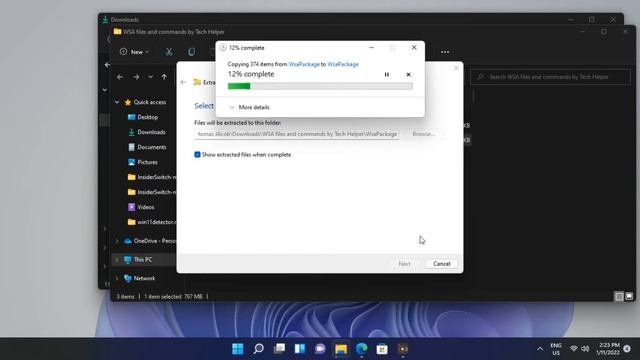Image resolution: width=640 pixels, height=360 pixels.
Task: Pause the file copy operation
Action: 387,75
